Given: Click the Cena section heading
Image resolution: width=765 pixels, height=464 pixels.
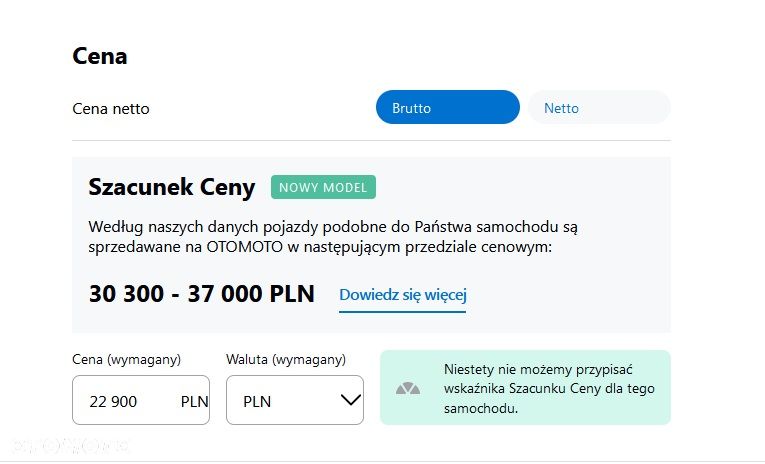Looking at the screenshot, I should [100, 56].
